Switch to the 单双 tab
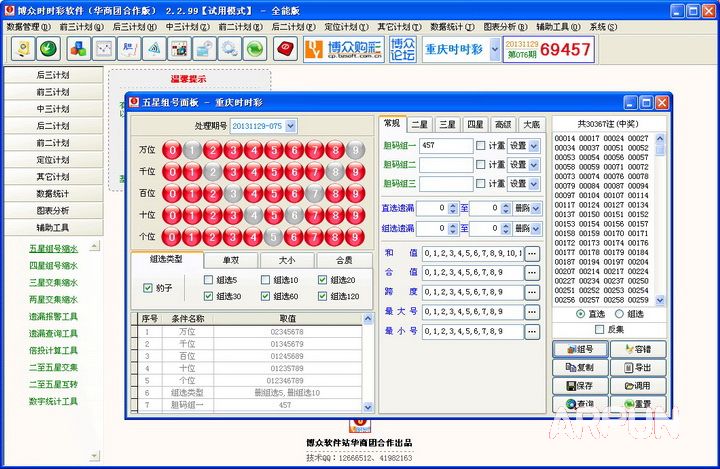Screen dimensions: 720x469 click(x=231, y=260)
